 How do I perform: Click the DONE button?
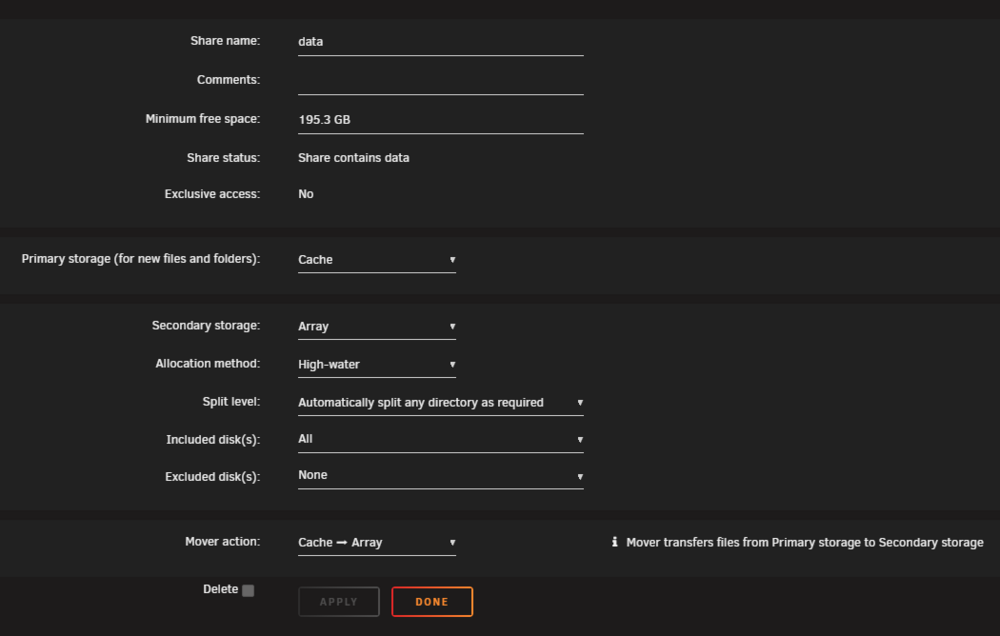(432, 602)
